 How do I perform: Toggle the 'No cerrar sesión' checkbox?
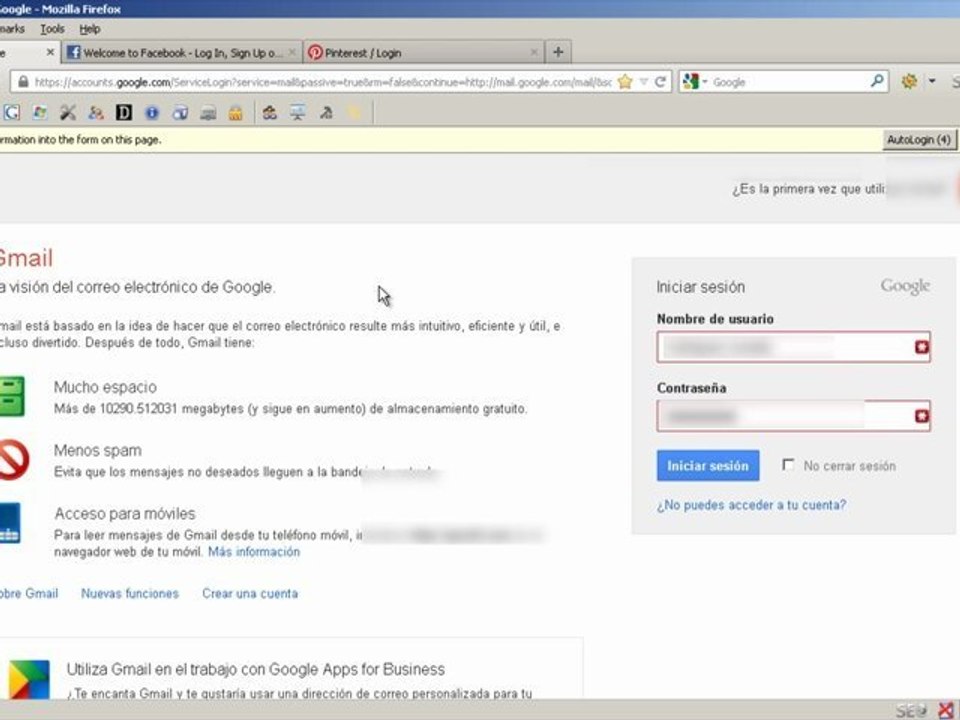tap(789, 465)
